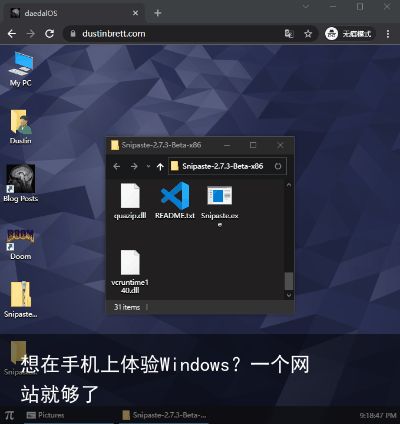Image resolution: width=400 pixels, height=424 pixels.
Task: Minimize the Snipaste explorer window
Action: pyautogui.click(x=227, y=145)
